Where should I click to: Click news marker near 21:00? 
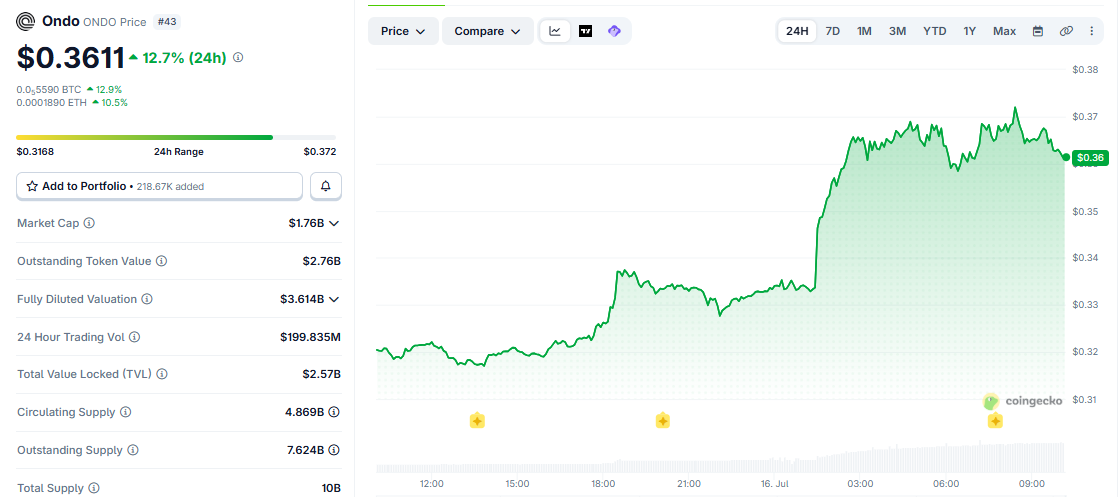(x=663, y=421)
